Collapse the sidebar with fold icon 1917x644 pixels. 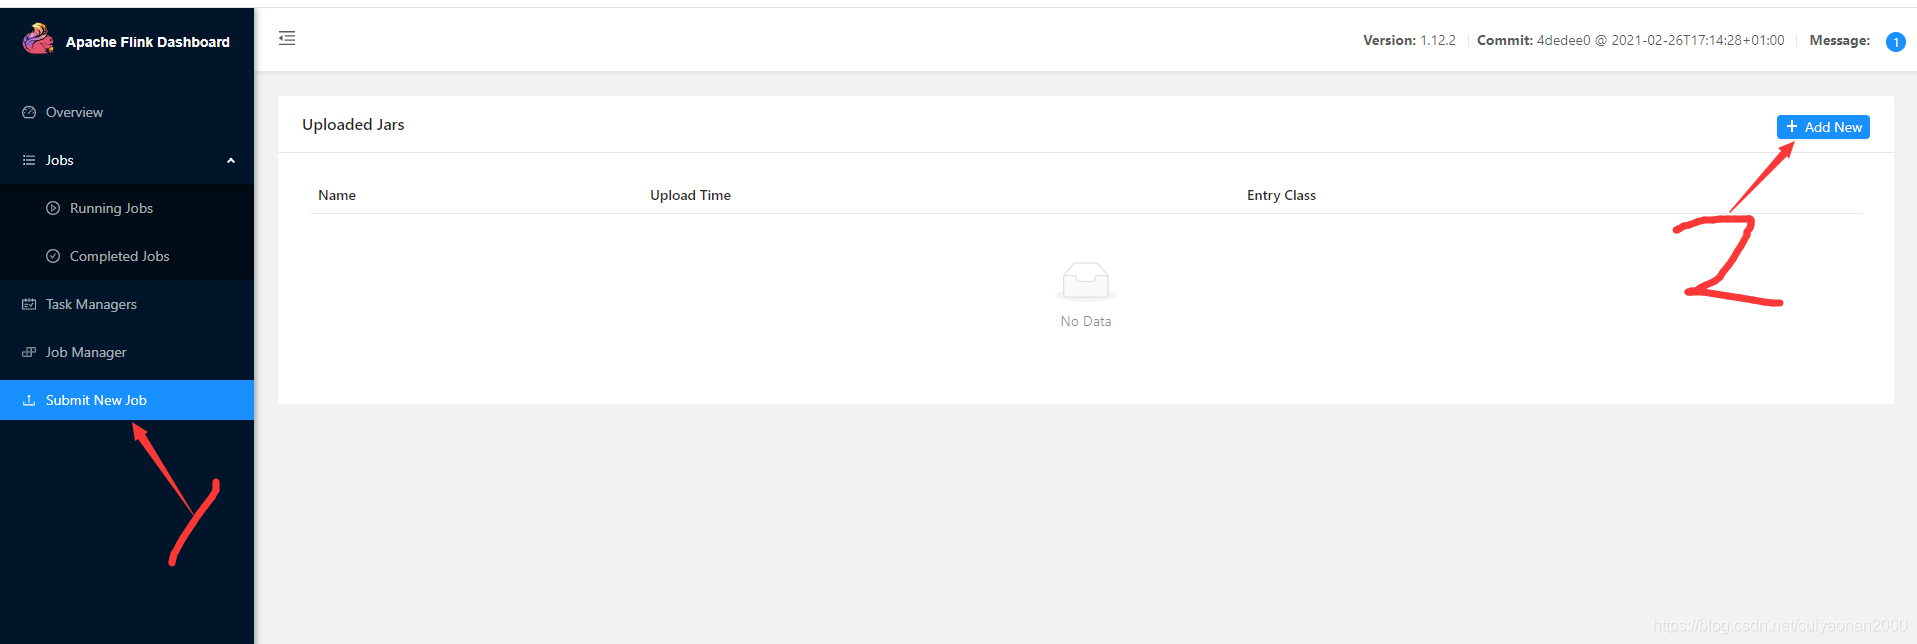tap(287, 38)
